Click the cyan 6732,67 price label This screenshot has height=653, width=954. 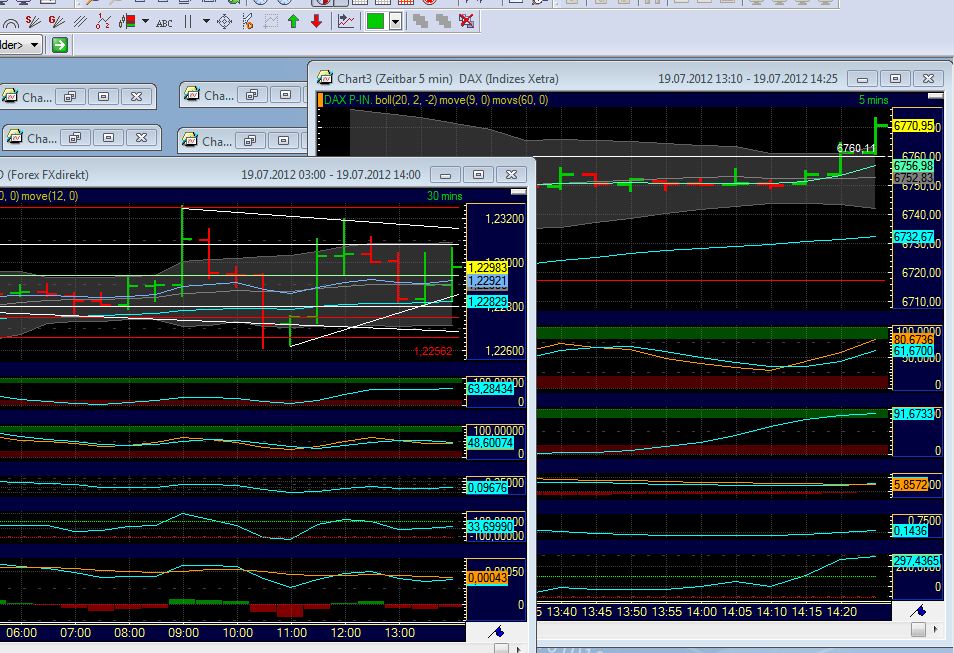click(x=913, y=237)
